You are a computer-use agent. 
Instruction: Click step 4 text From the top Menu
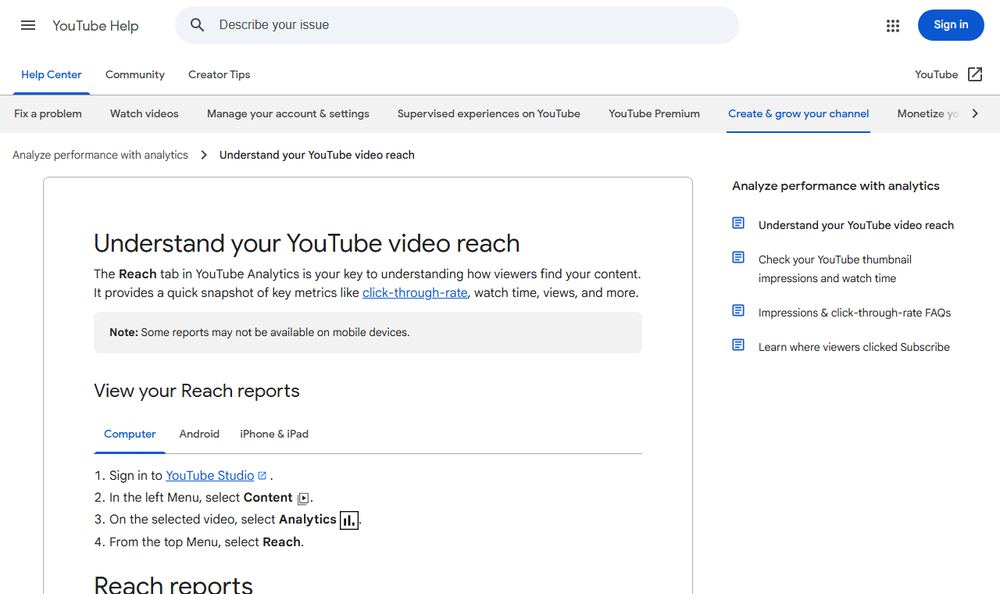pyautogui.click(x=206, y=542)
